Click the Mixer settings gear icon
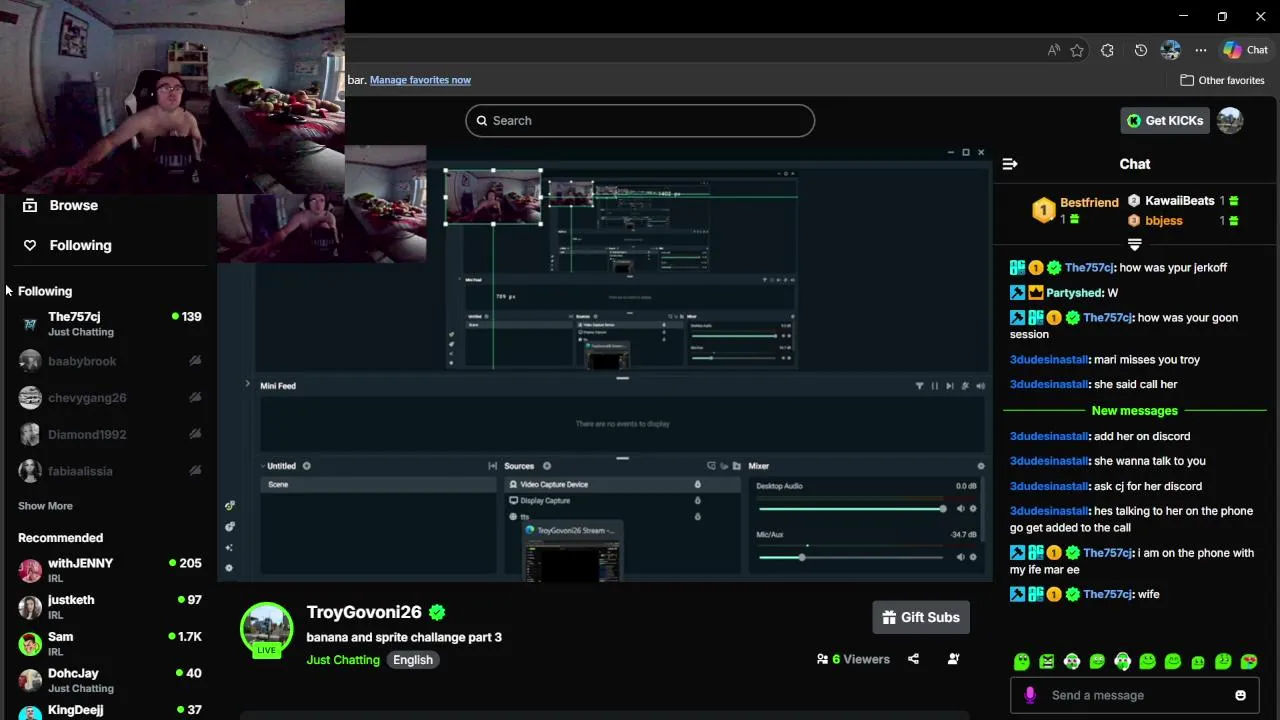The image size is (1280, 720). tap(981, 466)
